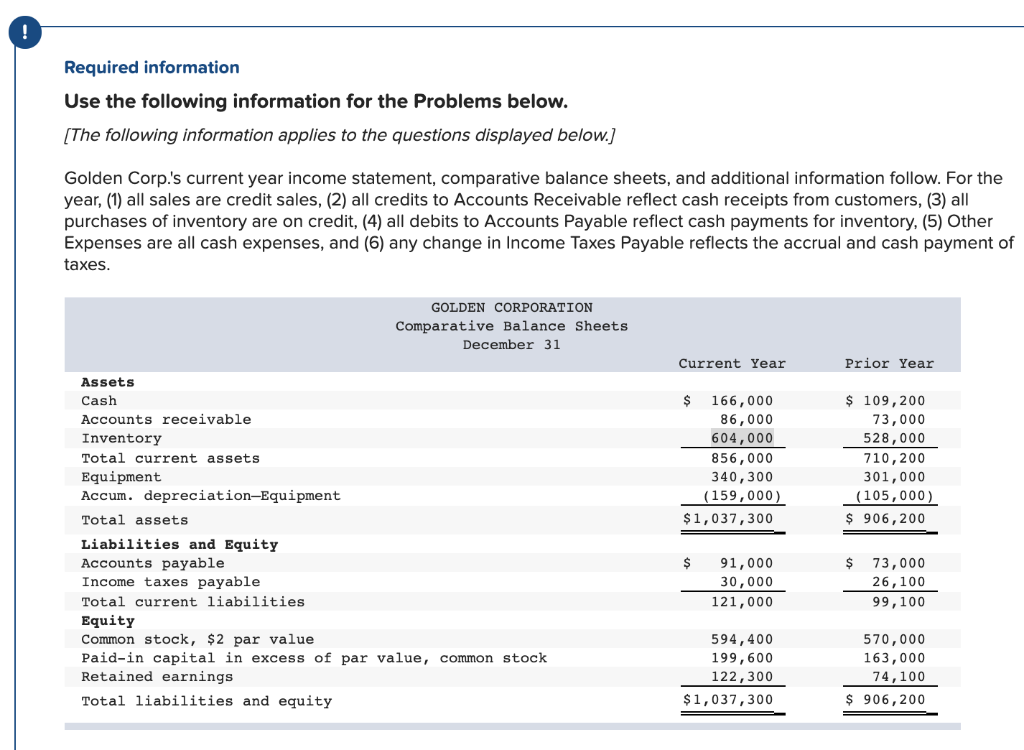The image size is (1024, 750).
Task: Click the blue exclamation alert icon
Action: pyautogui.click(x=24, y=31)
